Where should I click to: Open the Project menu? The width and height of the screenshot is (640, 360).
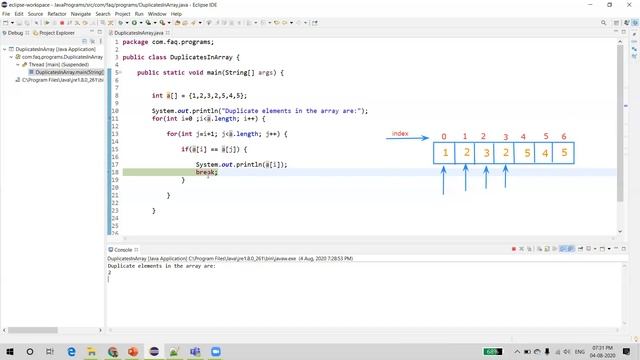[122, 14]
